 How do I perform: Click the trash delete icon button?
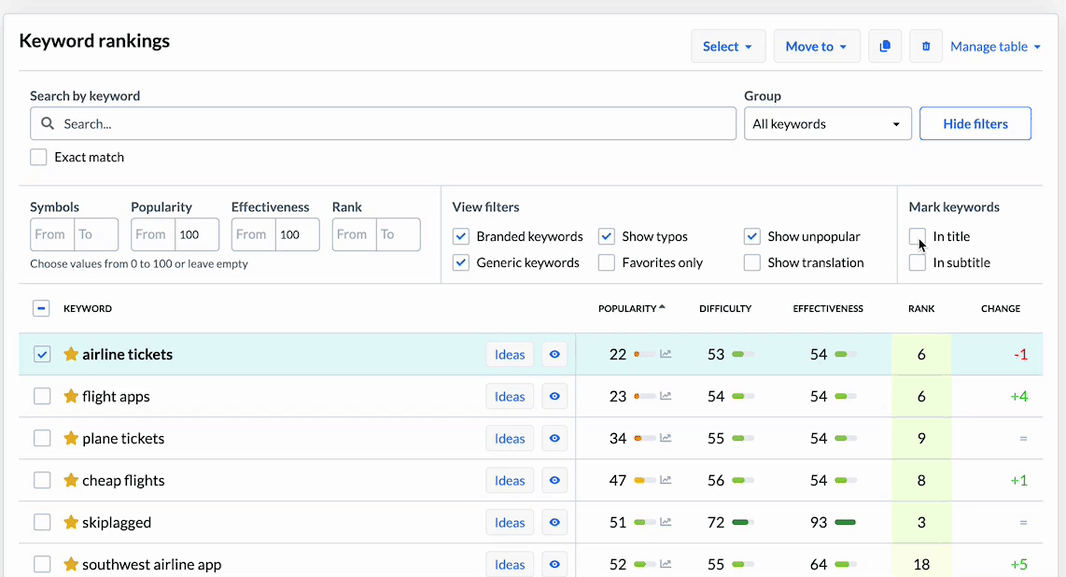tap(925, 46)
